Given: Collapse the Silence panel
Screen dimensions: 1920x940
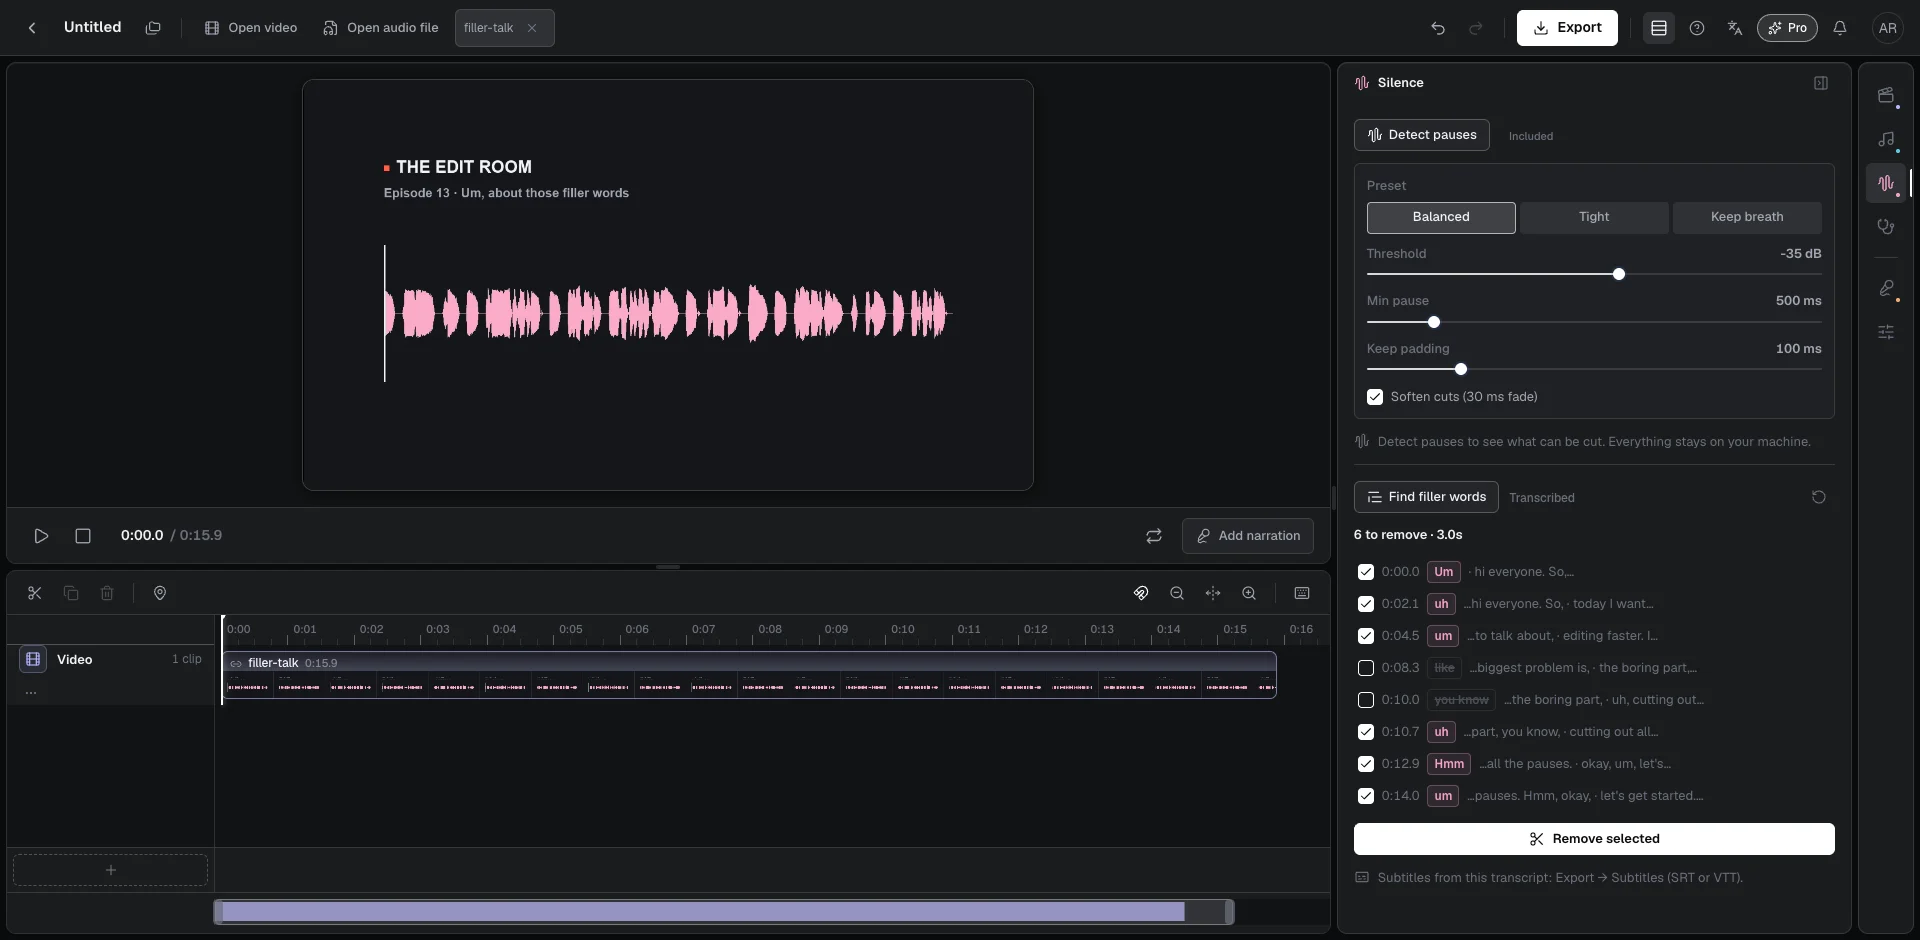Looking at the screenshot, I should click(x=1821, y=83).
